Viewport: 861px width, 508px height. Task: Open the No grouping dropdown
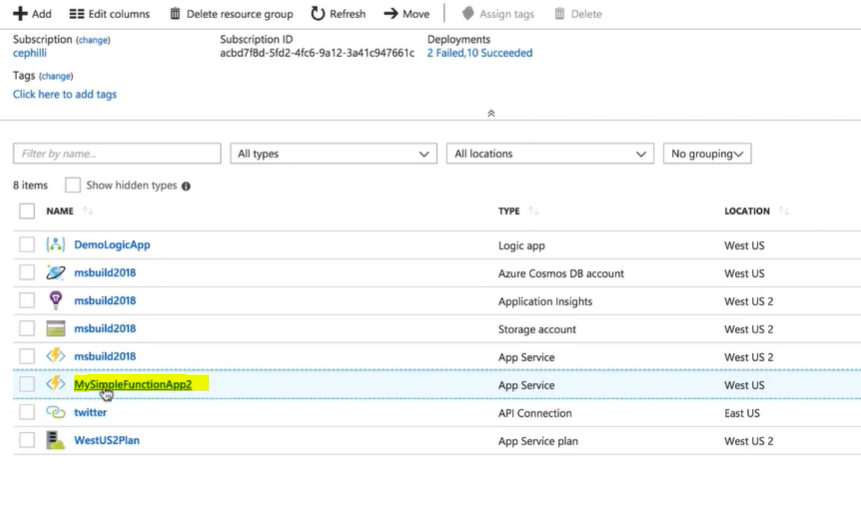pyautogui.click(x=707, y=154)
